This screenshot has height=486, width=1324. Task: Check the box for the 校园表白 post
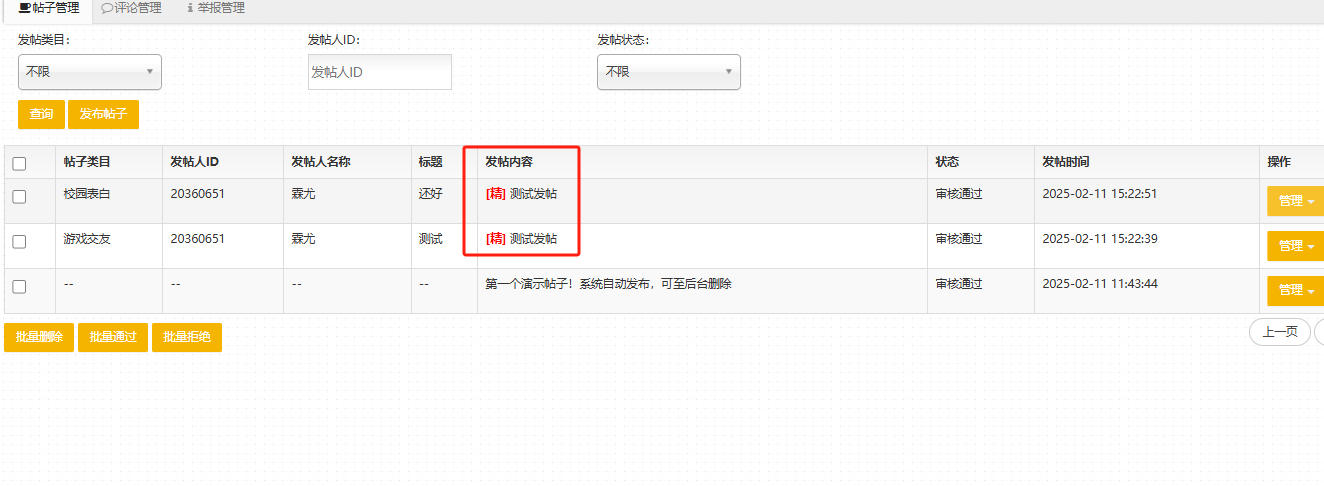(19, 197)
